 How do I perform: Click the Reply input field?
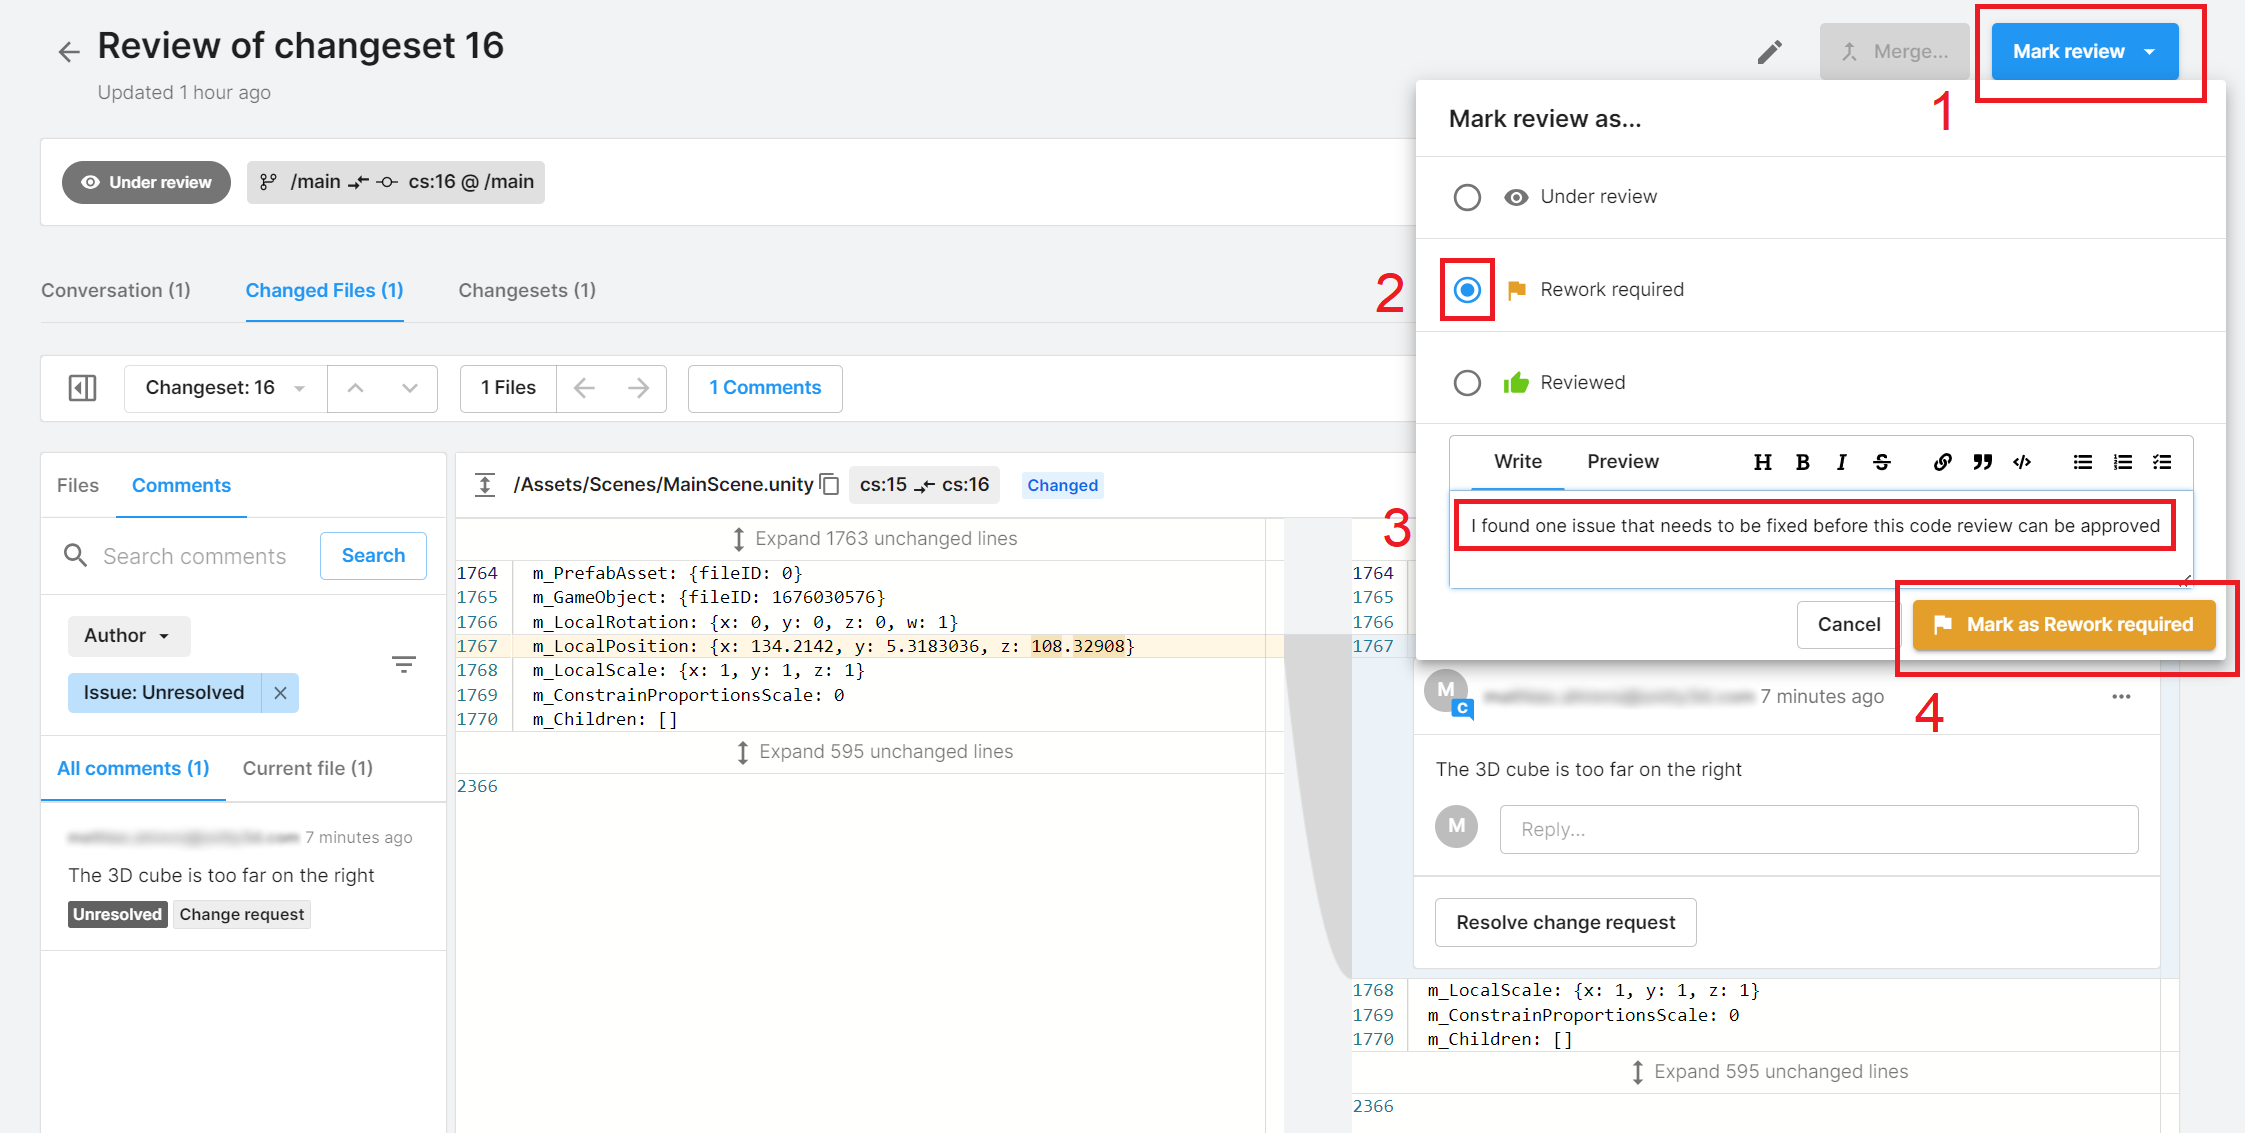(x=1818, y=829)
